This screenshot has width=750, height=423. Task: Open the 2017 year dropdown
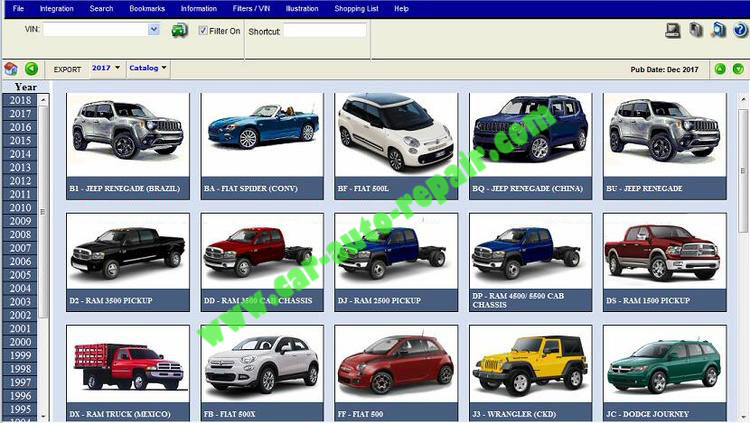tap(106, 68)
